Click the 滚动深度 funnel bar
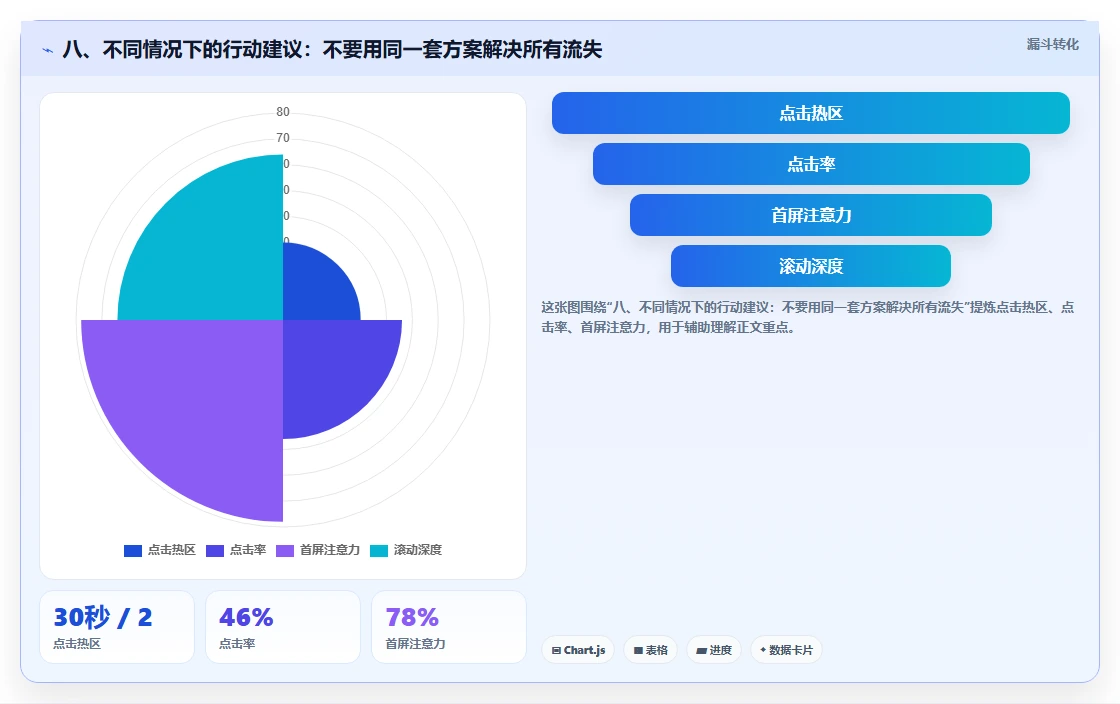Viewport: 1120px width, 704px height. coord(811,266)
